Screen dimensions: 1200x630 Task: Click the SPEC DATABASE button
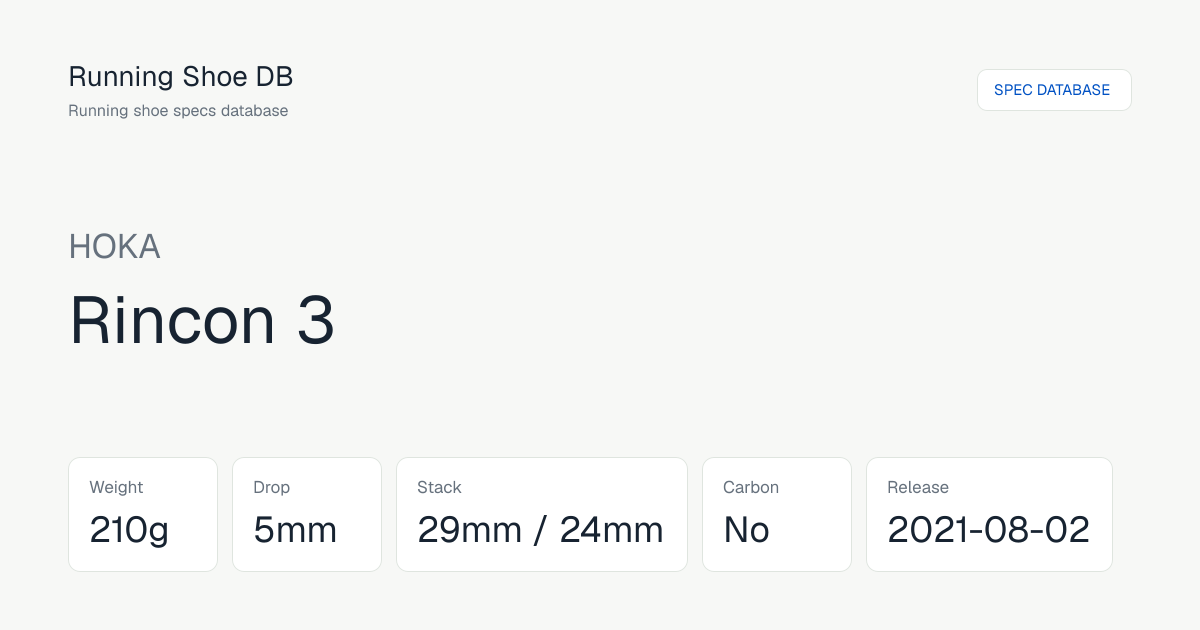[x=1054, y=90]
